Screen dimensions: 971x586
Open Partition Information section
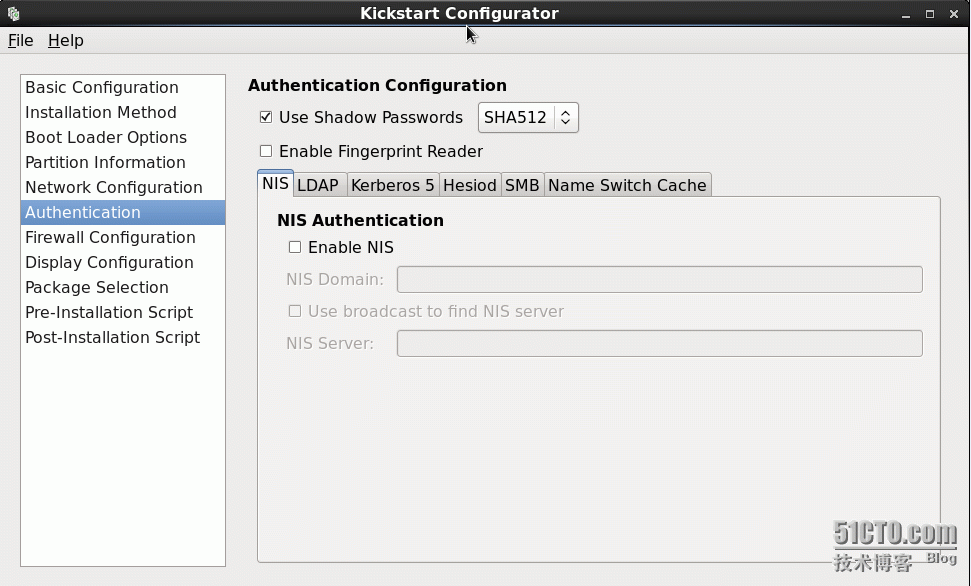pyautogui.click(x=123, y=162)
